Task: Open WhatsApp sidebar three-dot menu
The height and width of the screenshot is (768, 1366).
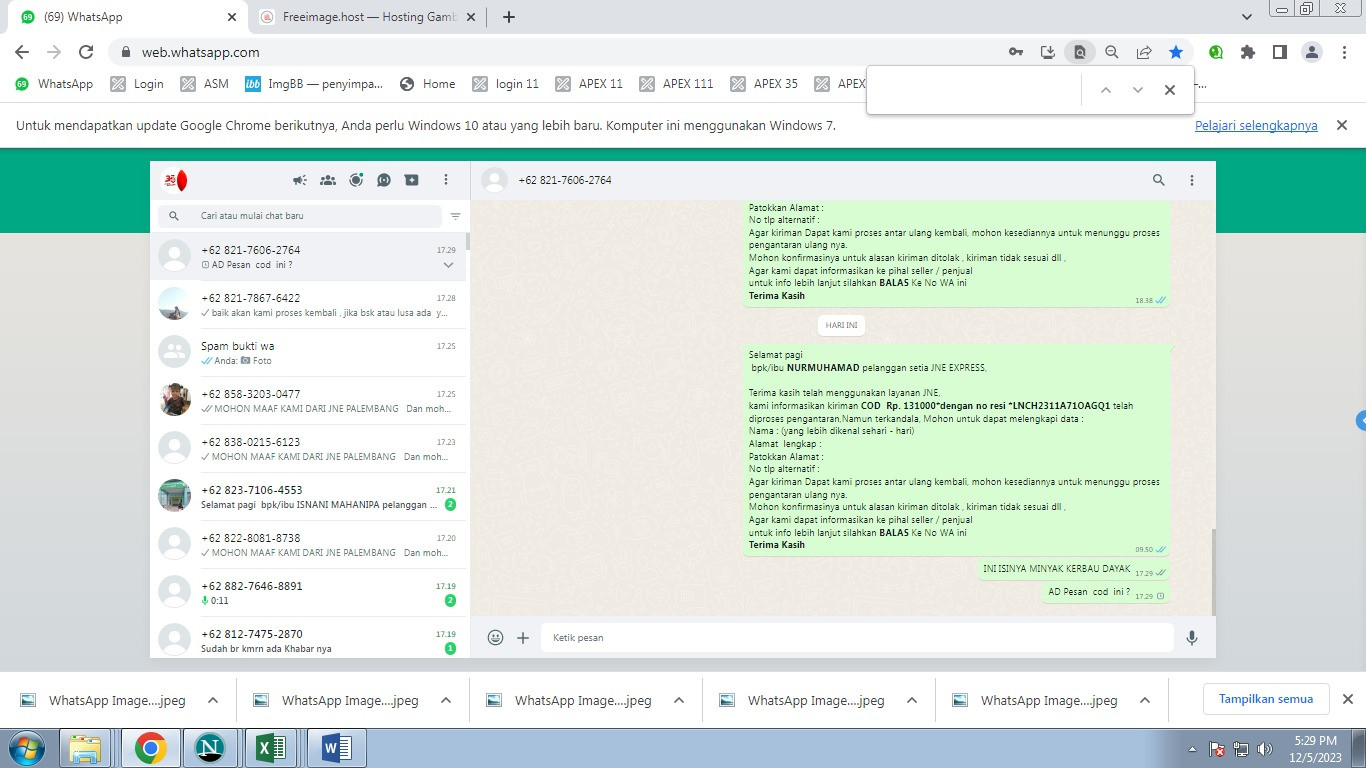Action: click(446, 180)
